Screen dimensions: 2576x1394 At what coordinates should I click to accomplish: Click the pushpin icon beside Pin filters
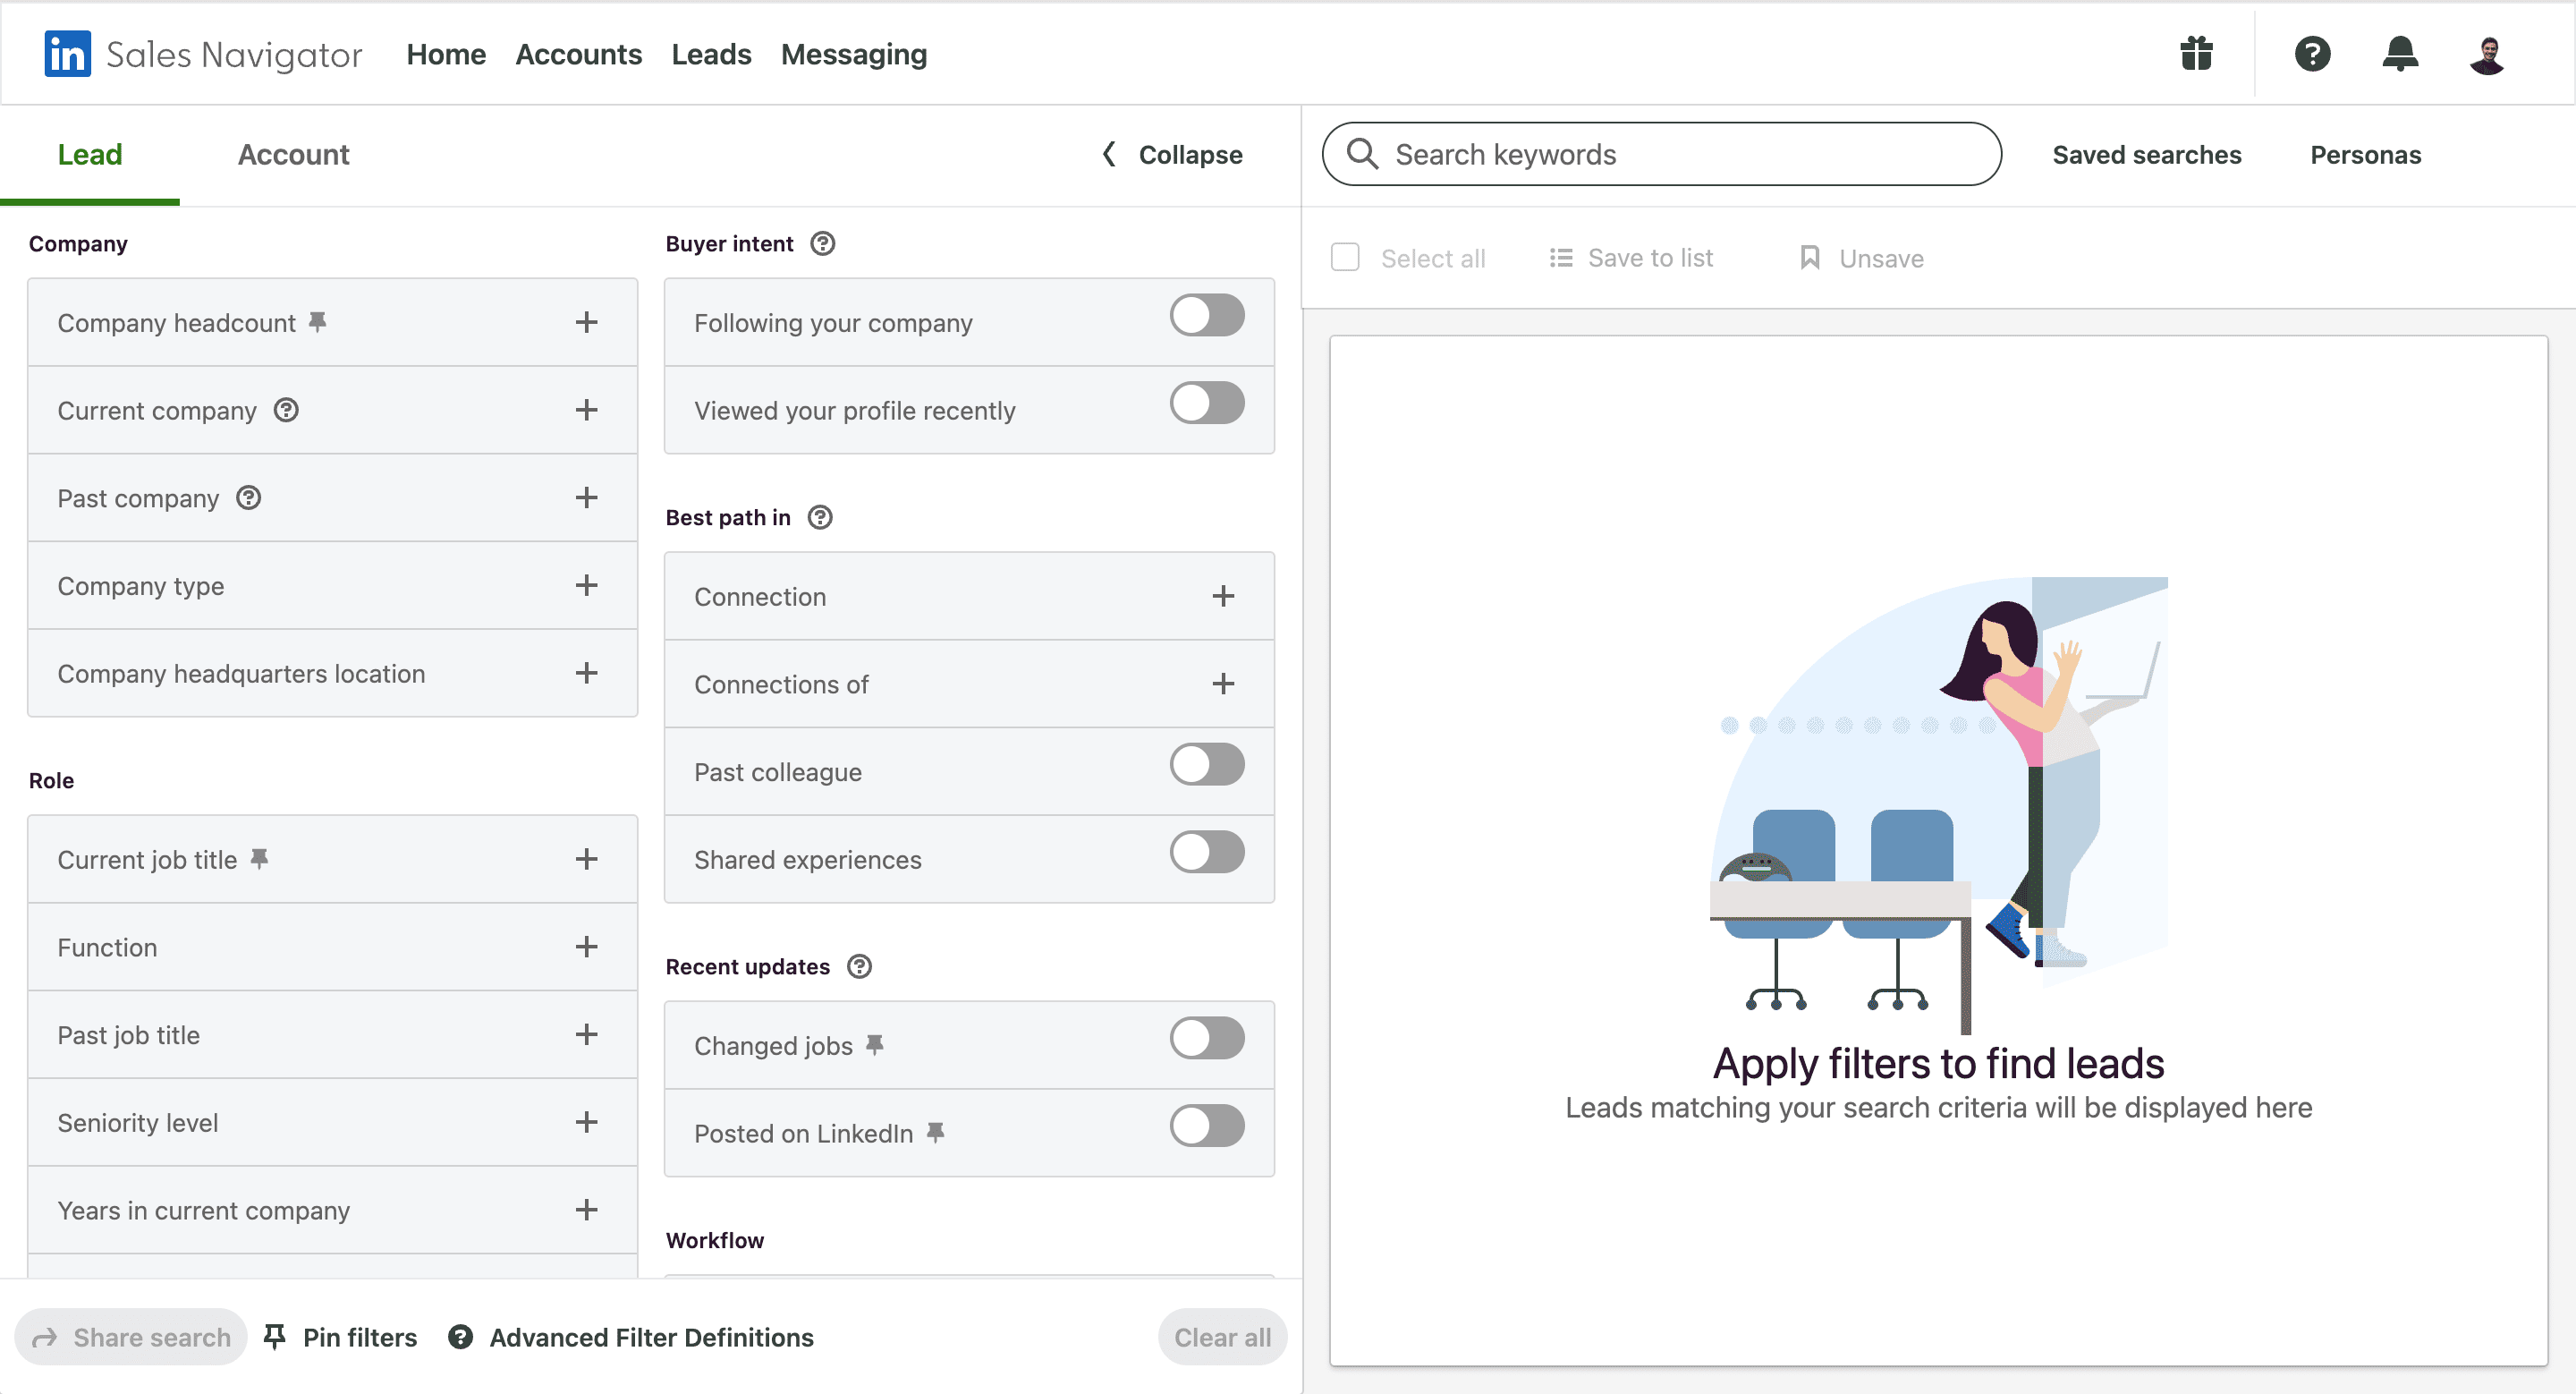click(274, 1337)
